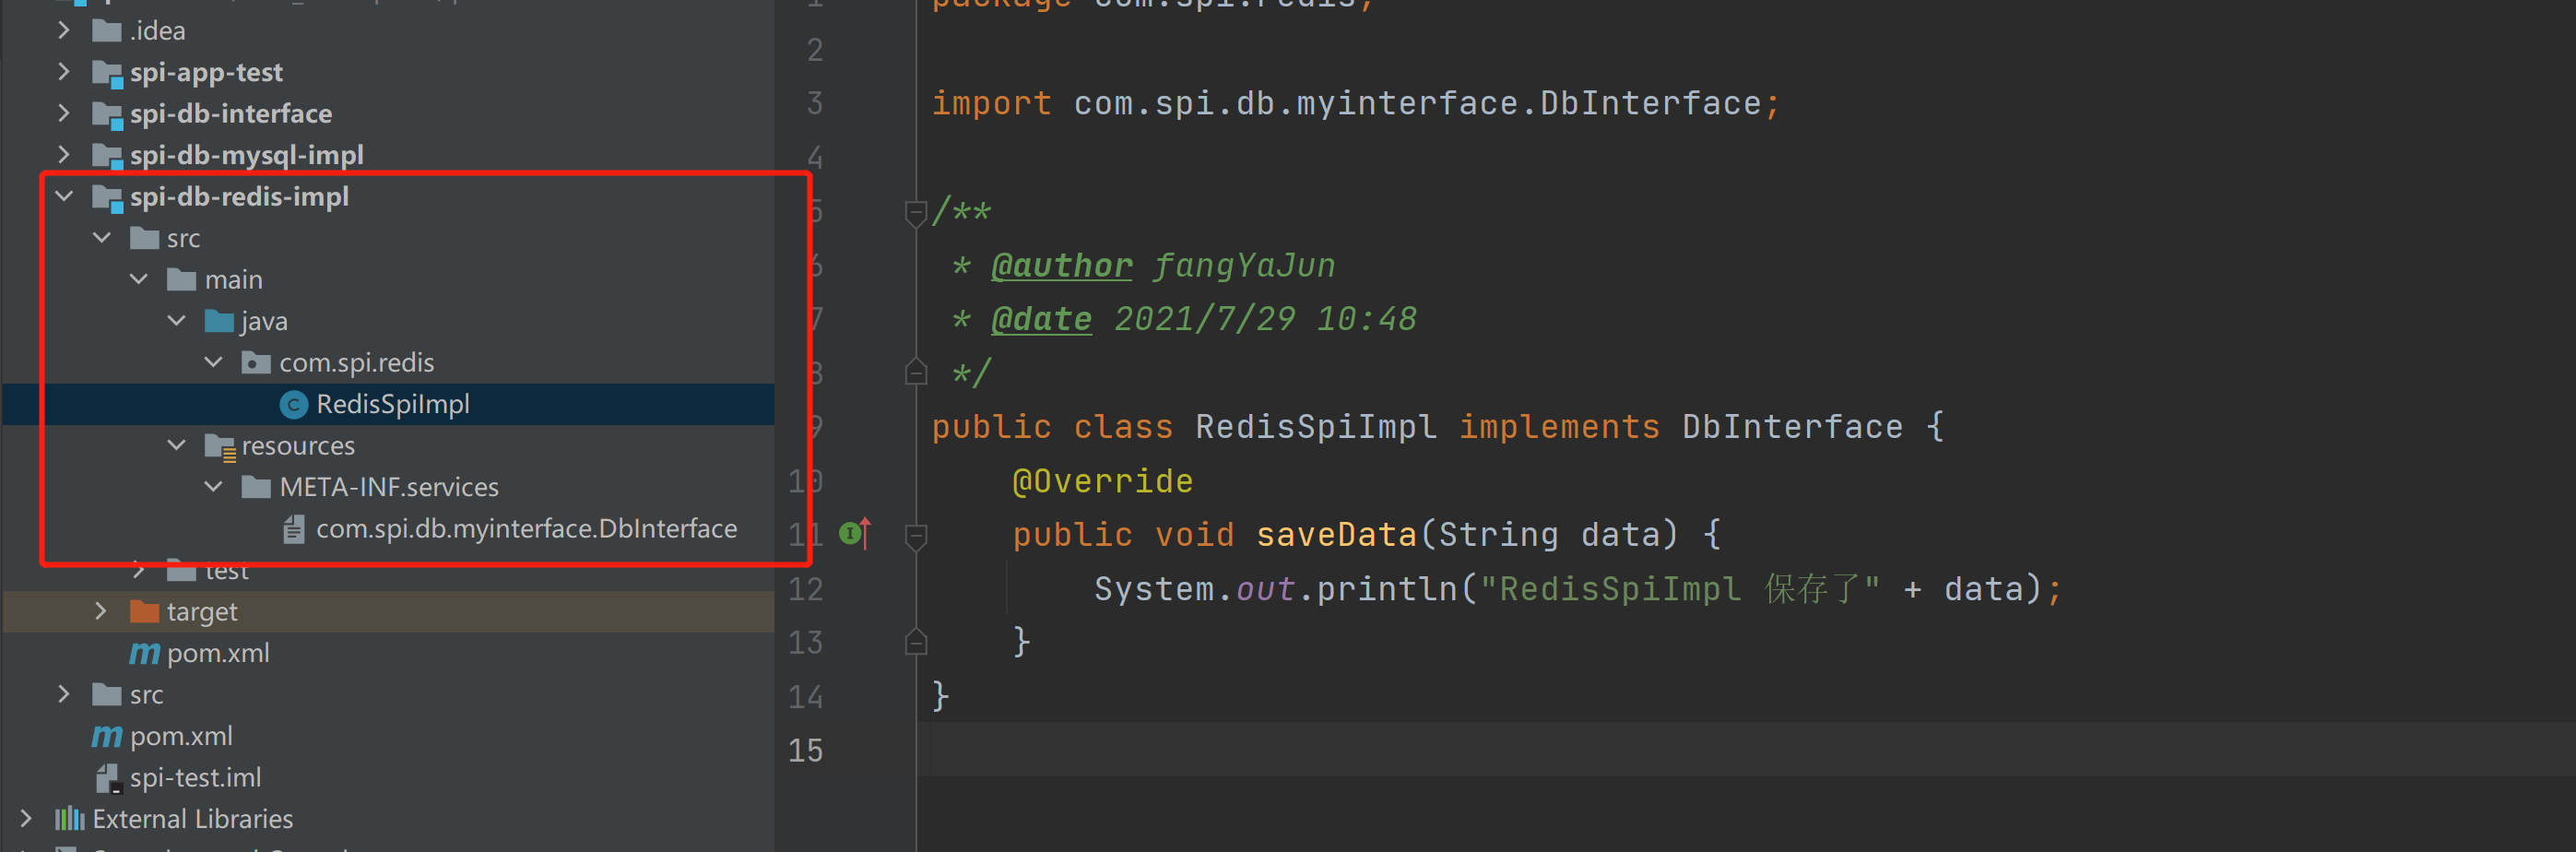Image resolution: width=2576 pixels, height=852 pixels.
Task: Expand the .idea folder
Action: [64, 31]
